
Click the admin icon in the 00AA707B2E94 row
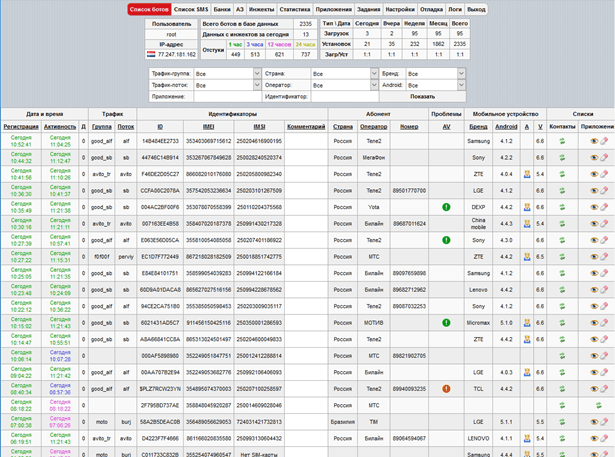click(x=527, y=372)
